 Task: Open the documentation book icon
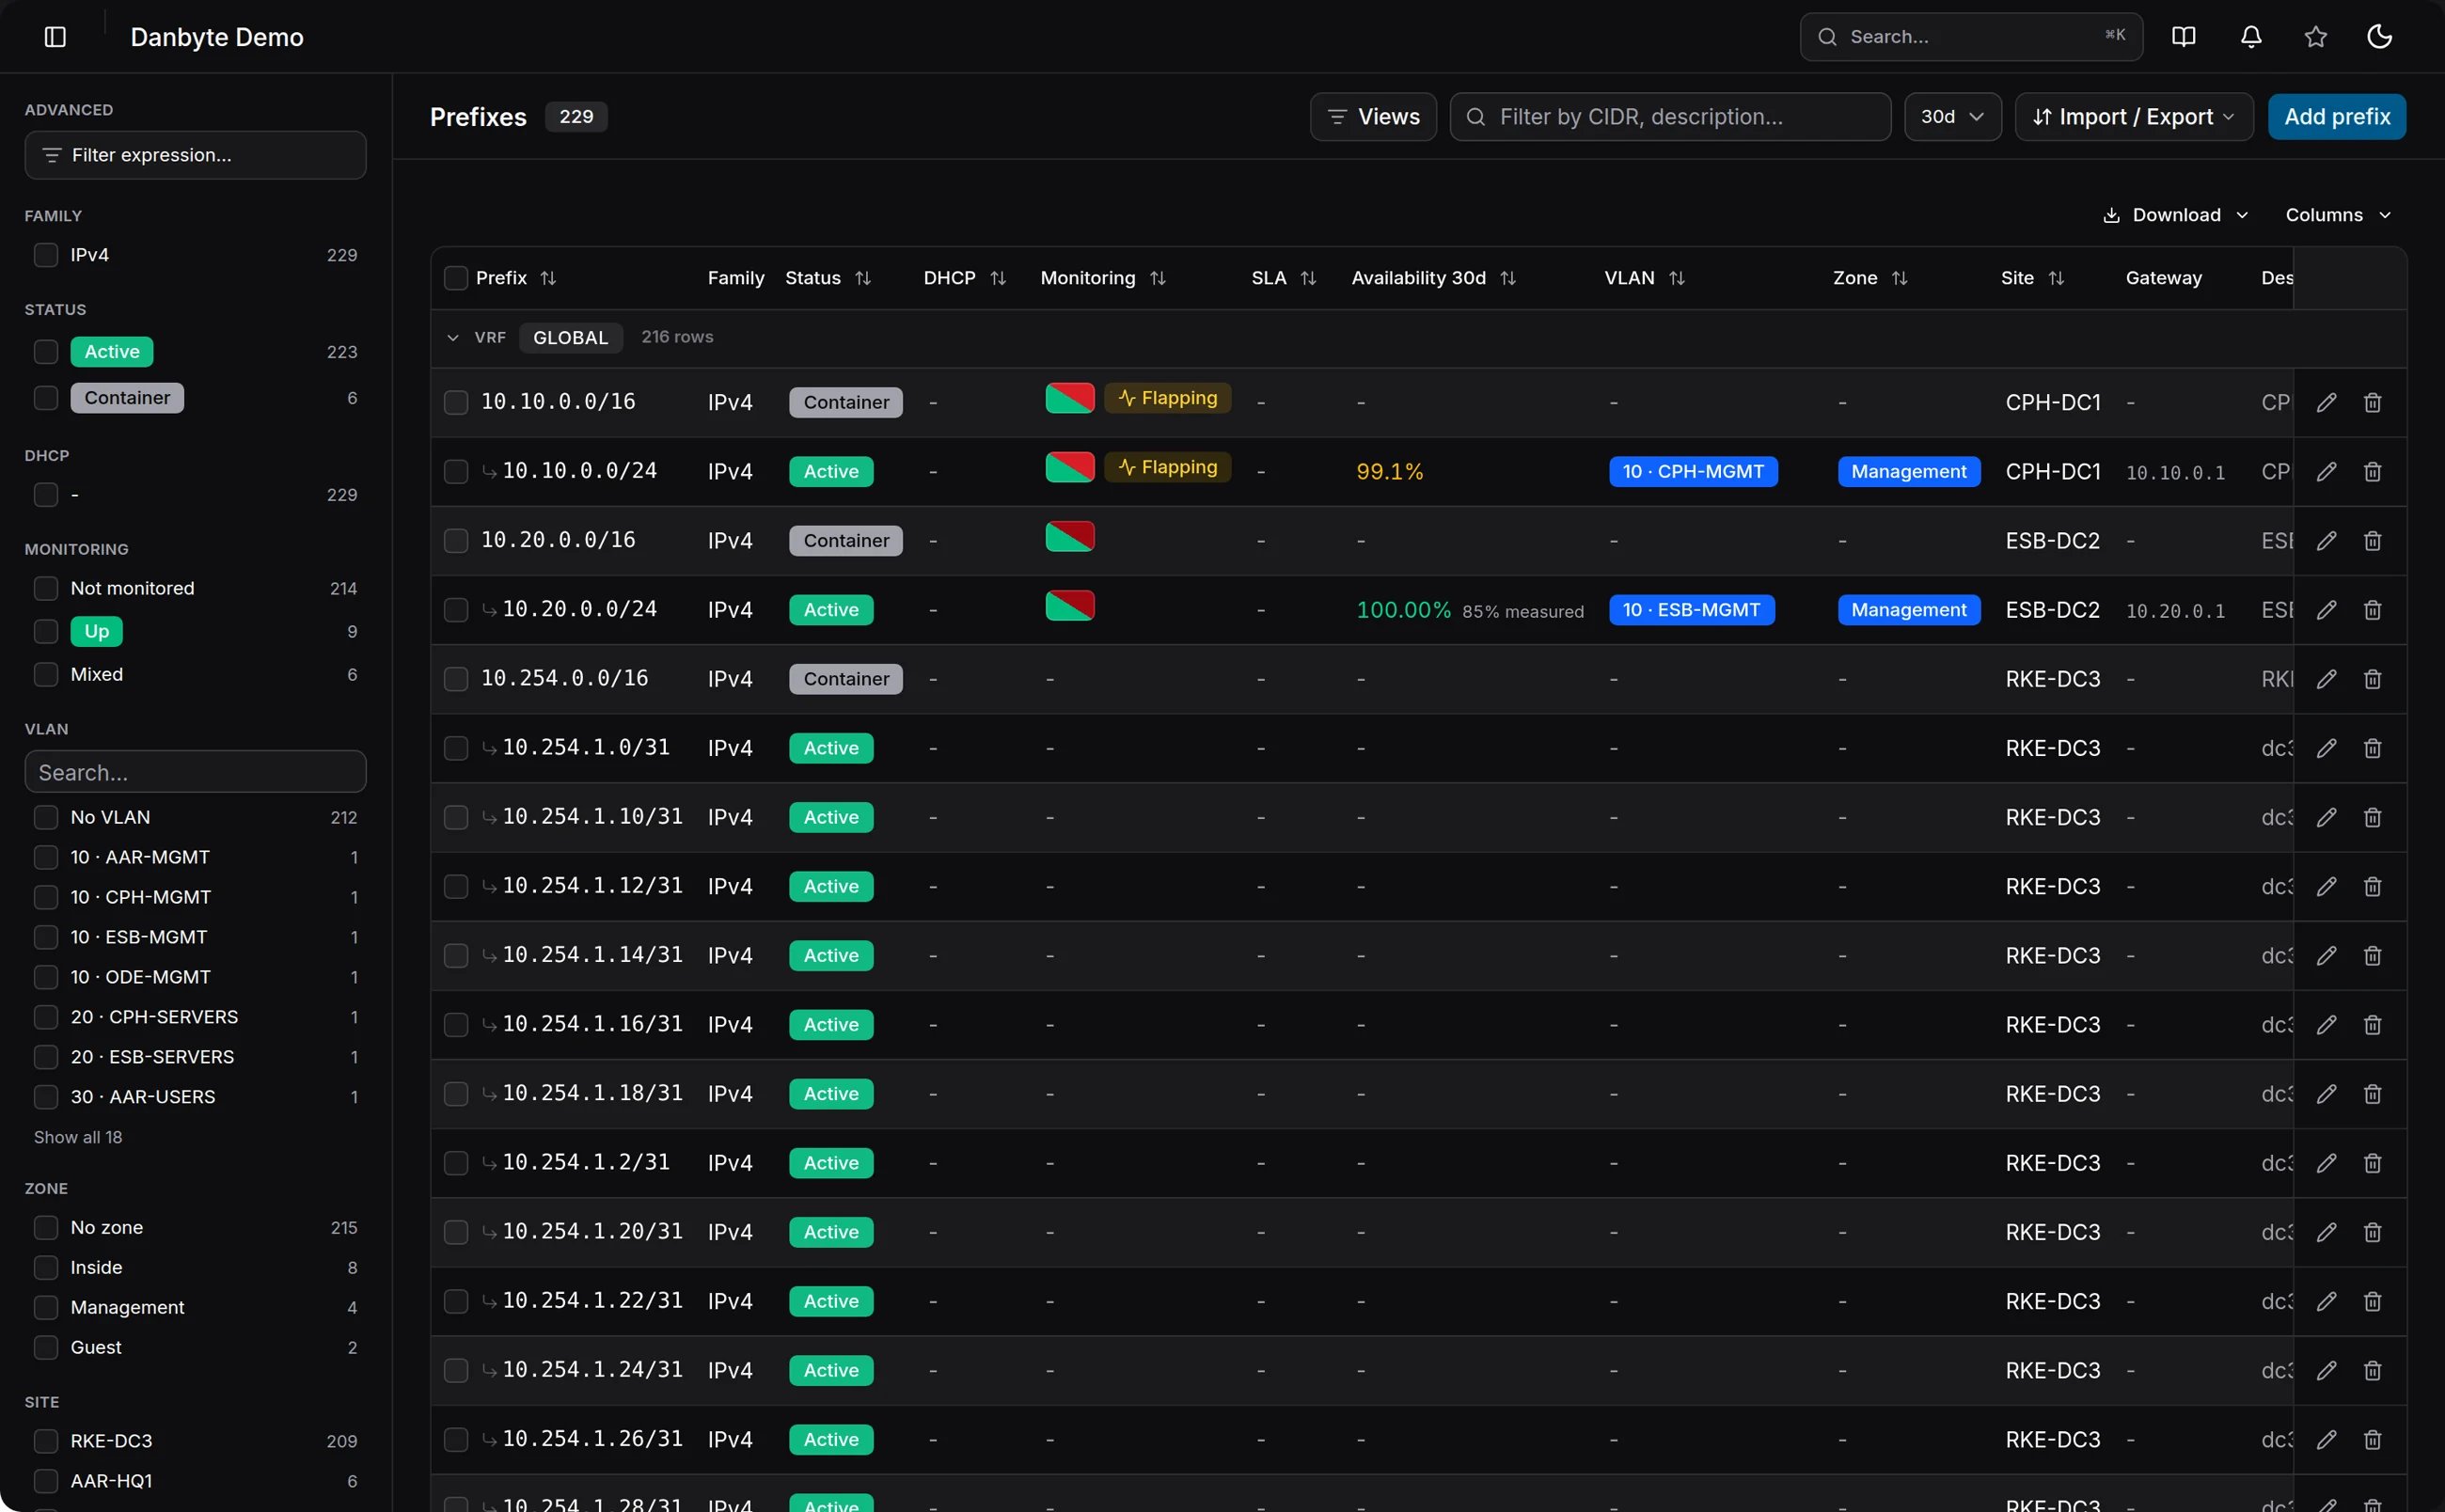point(2184,37)
